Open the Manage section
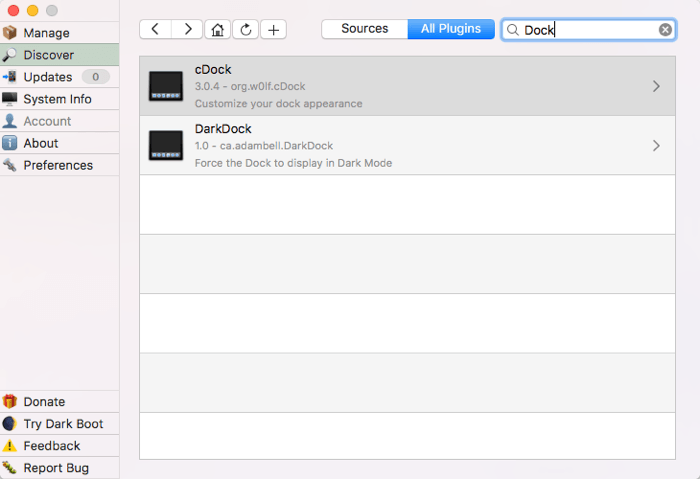 pyautogui.click(x=59, y=33)
